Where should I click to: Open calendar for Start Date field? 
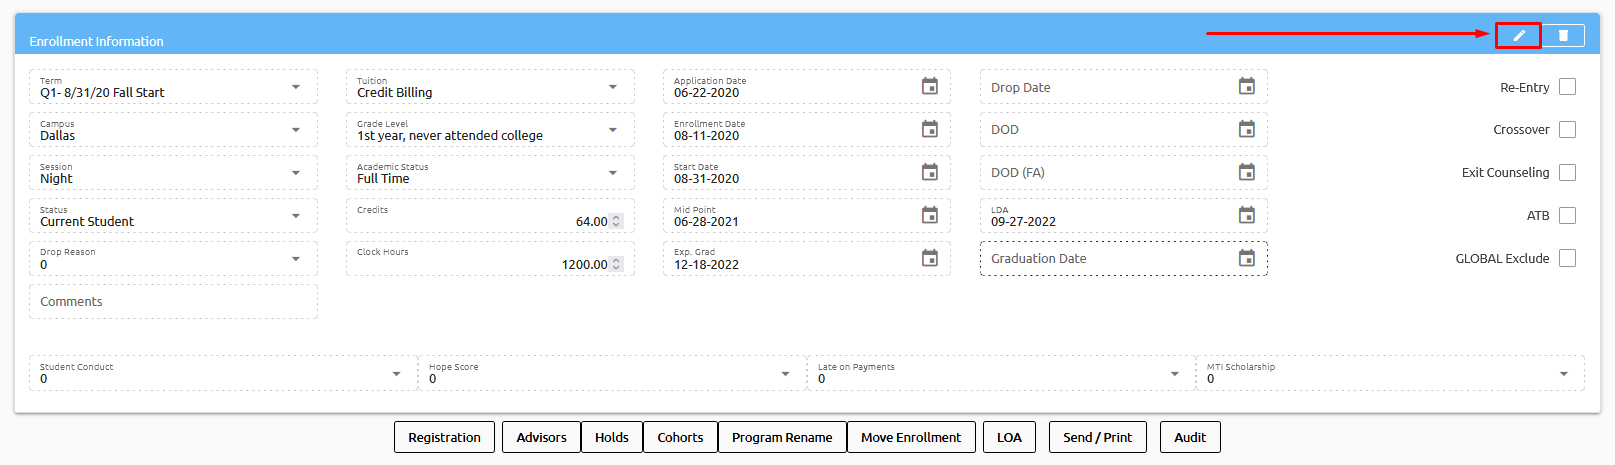tap(929, 173)
